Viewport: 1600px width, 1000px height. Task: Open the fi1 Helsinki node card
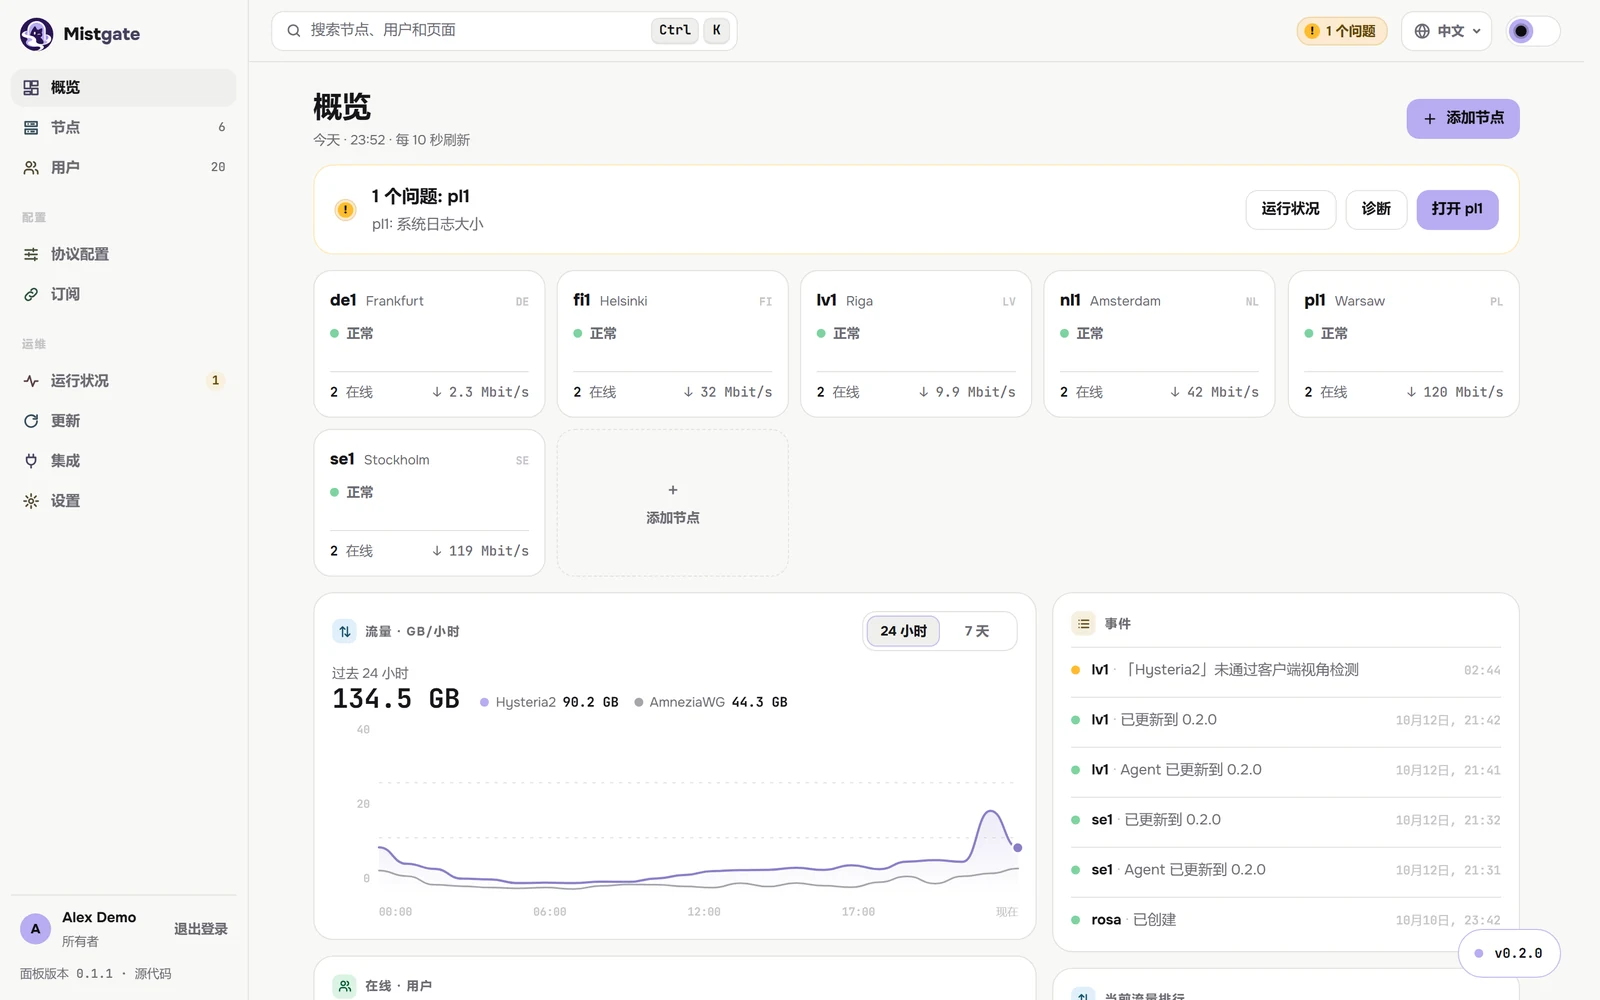[672, 344]
